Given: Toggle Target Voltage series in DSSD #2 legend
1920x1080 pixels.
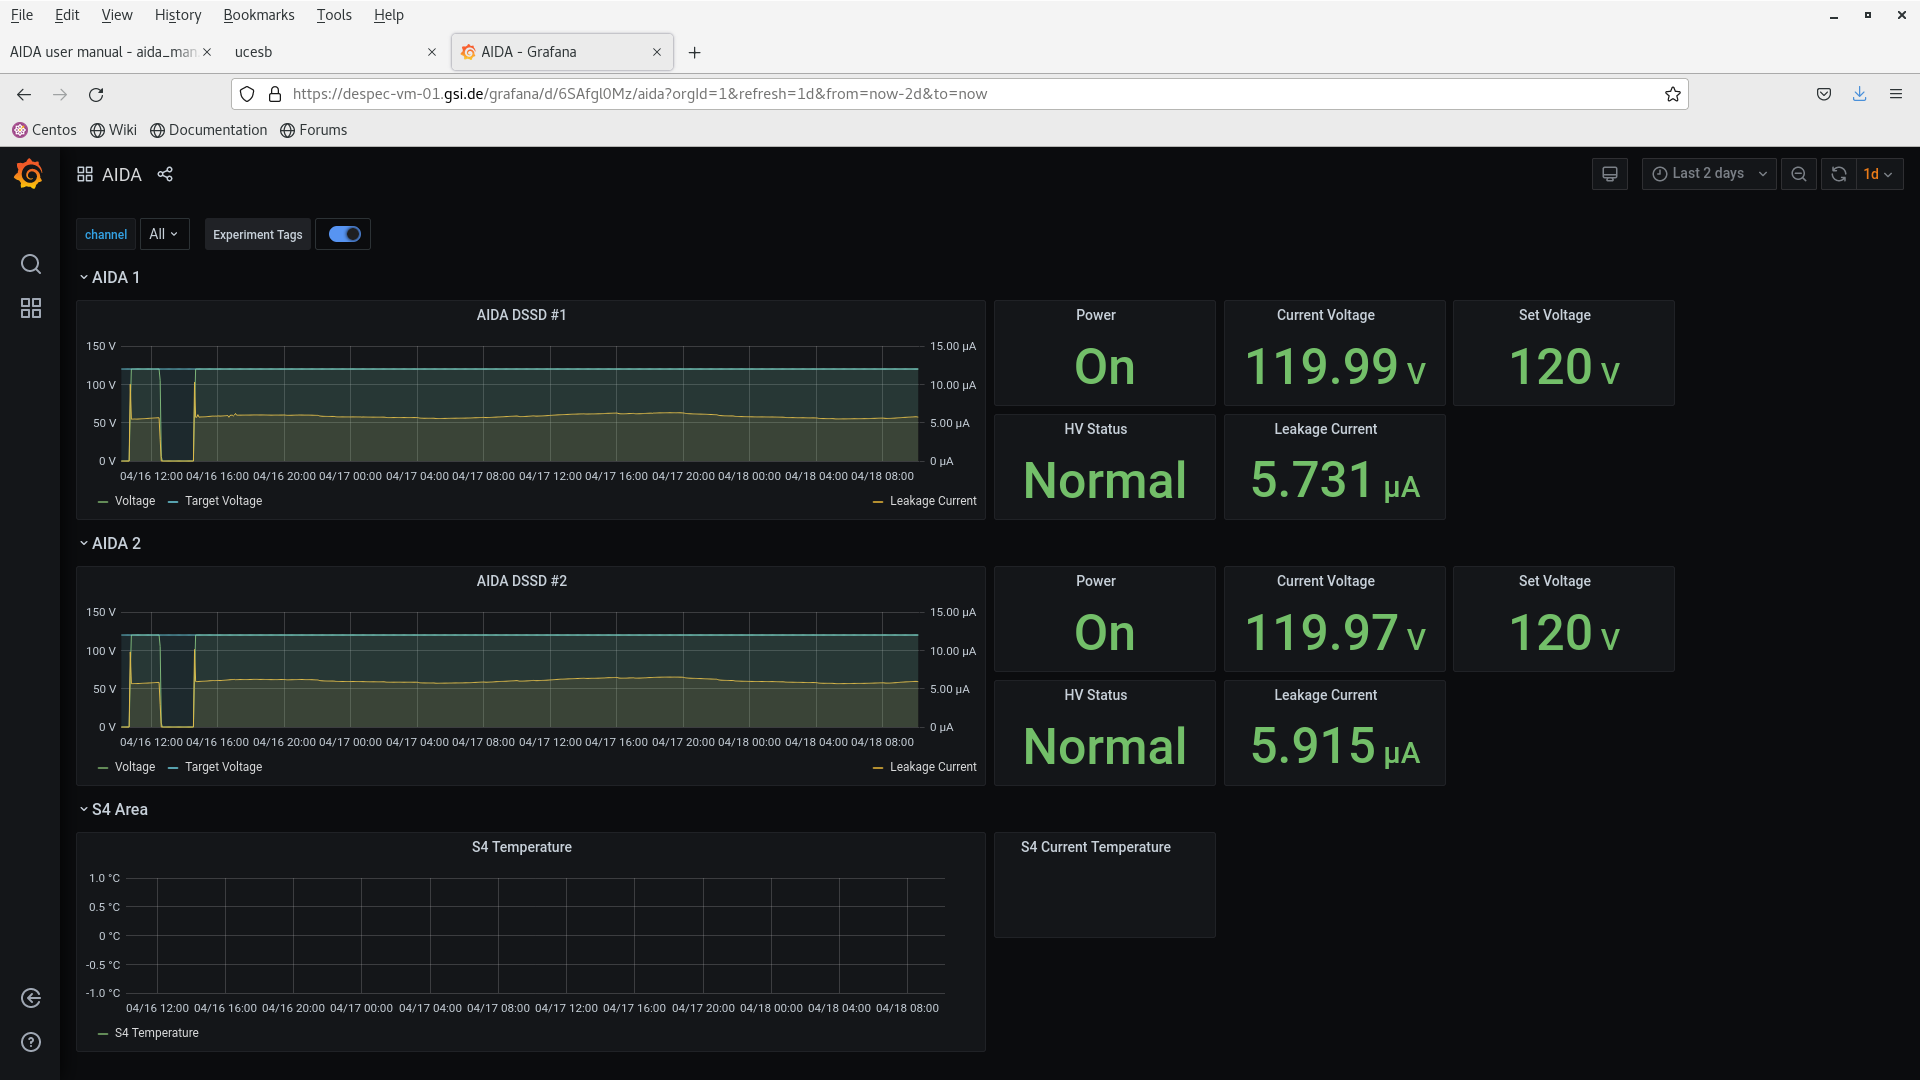Looking at the screenshot, I should pyautogui.click(x=222, y=767).
